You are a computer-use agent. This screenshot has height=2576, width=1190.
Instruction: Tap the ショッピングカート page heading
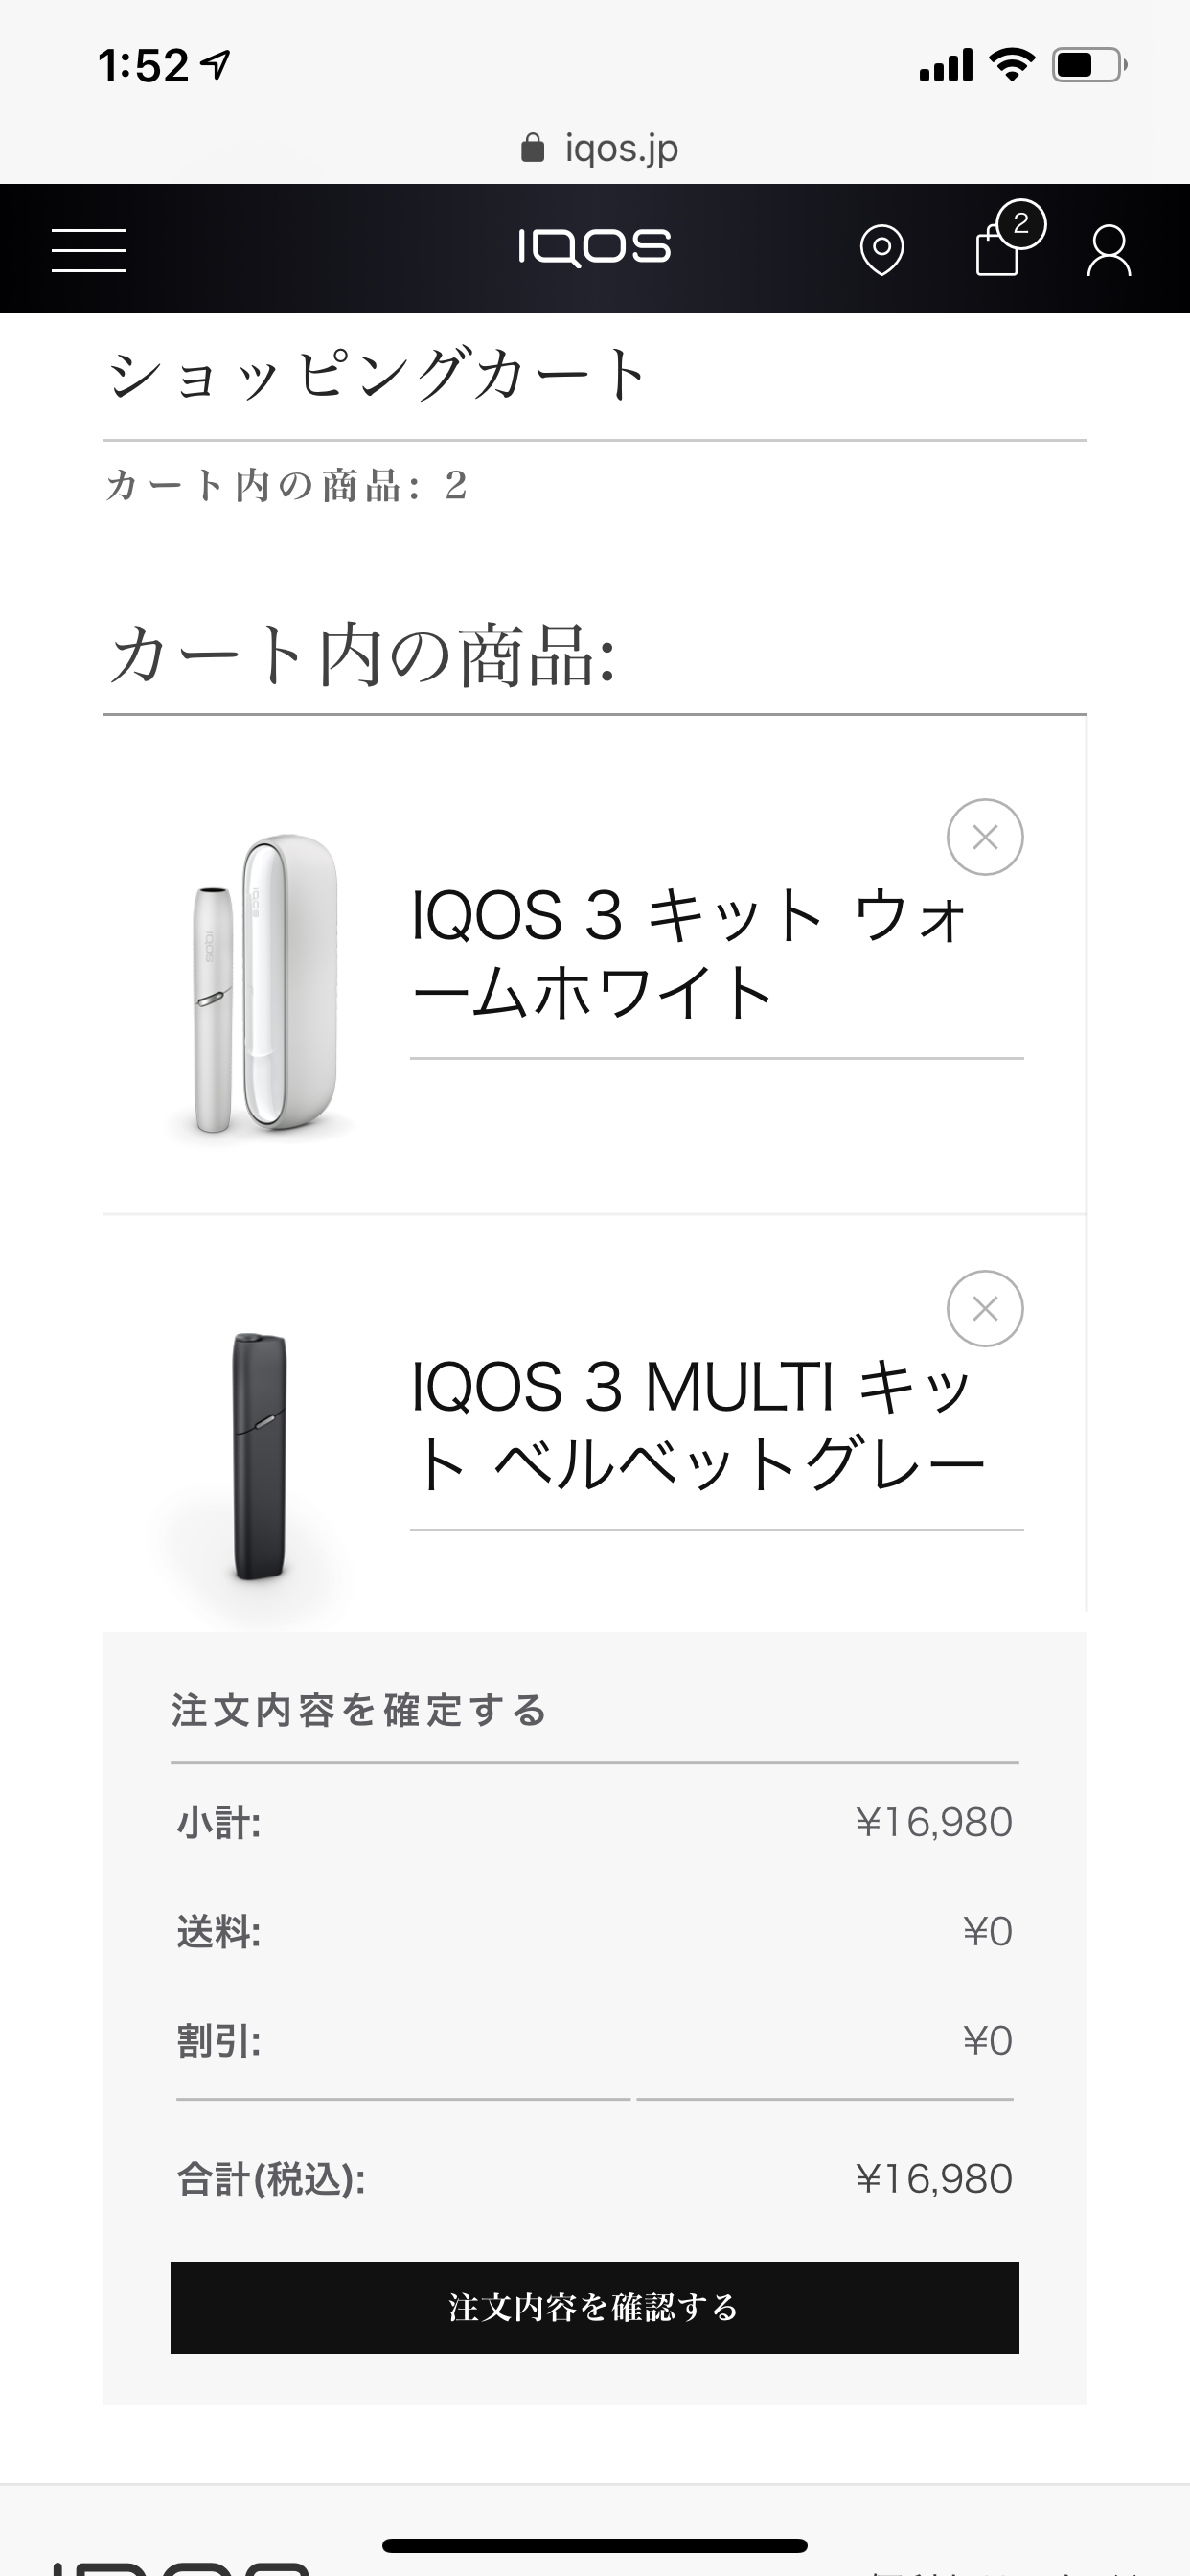378,375
